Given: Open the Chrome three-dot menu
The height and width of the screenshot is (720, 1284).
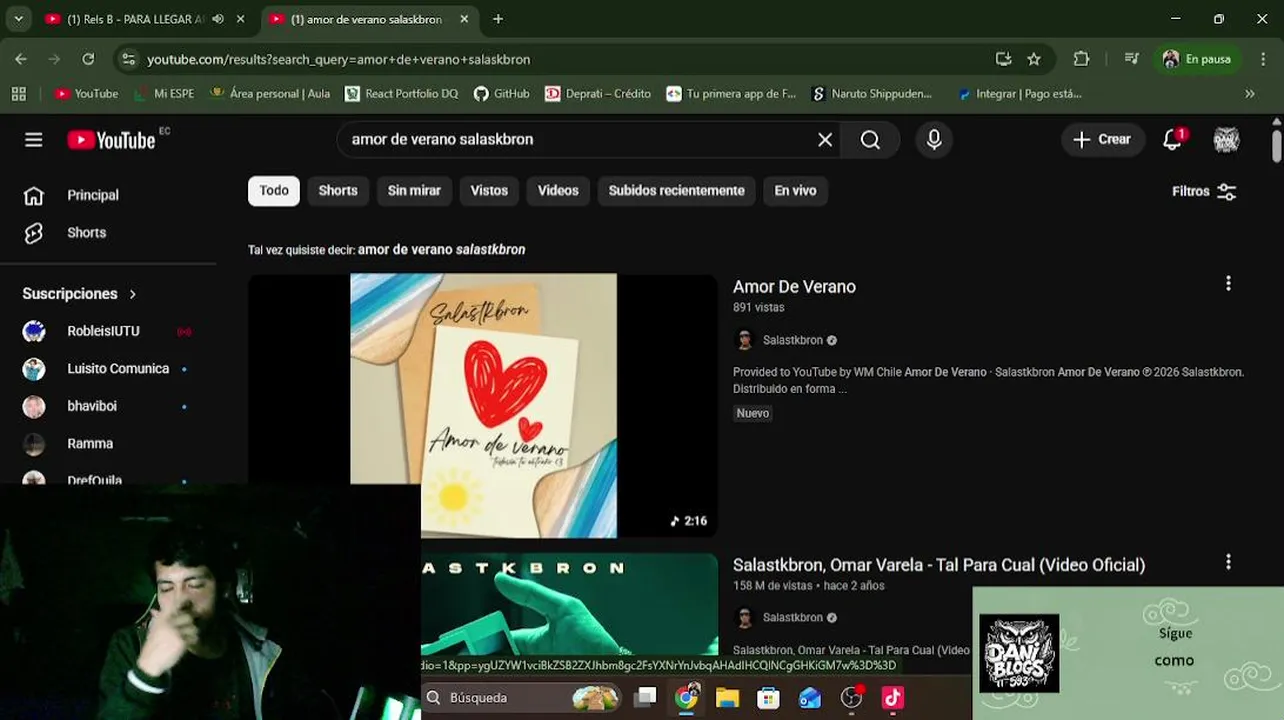Looking at the screenshot, I should (1262, 59).
